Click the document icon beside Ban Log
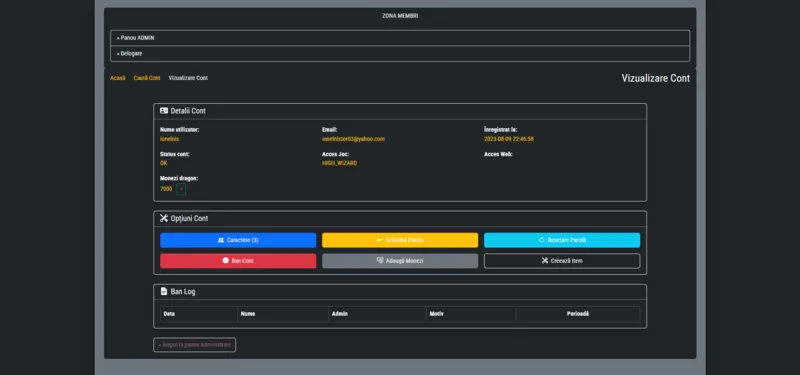The image size is (800, 375). coord(164,291)
